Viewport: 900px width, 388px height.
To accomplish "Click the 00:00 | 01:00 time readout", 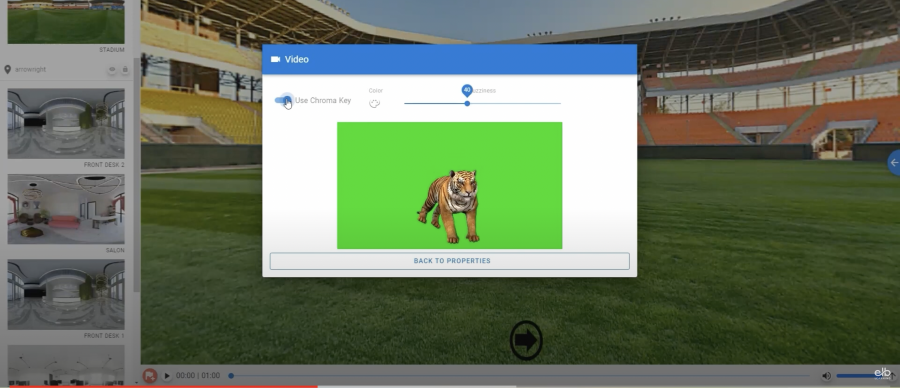I will click(198, 376).
